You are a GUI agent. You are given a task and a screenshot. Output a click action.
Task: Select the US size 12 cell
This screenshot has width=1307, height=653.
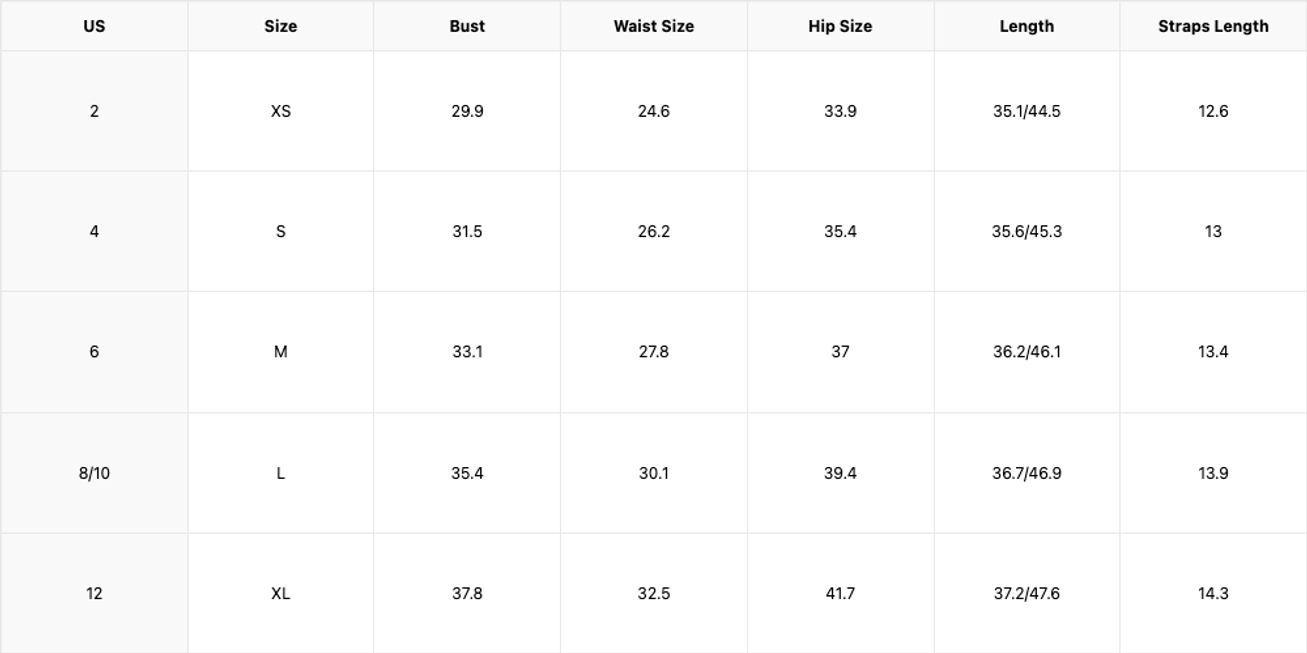[x=94, y=593]
